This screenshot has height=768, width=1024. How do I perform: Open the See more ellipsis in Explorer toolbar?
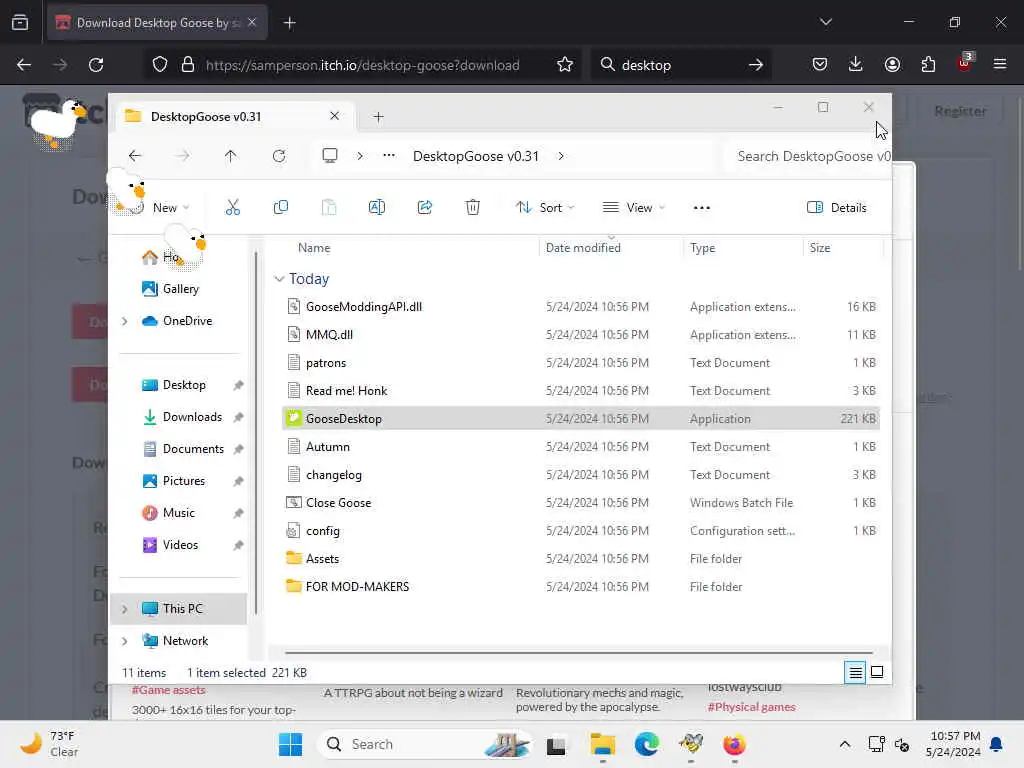coord(701,208)
